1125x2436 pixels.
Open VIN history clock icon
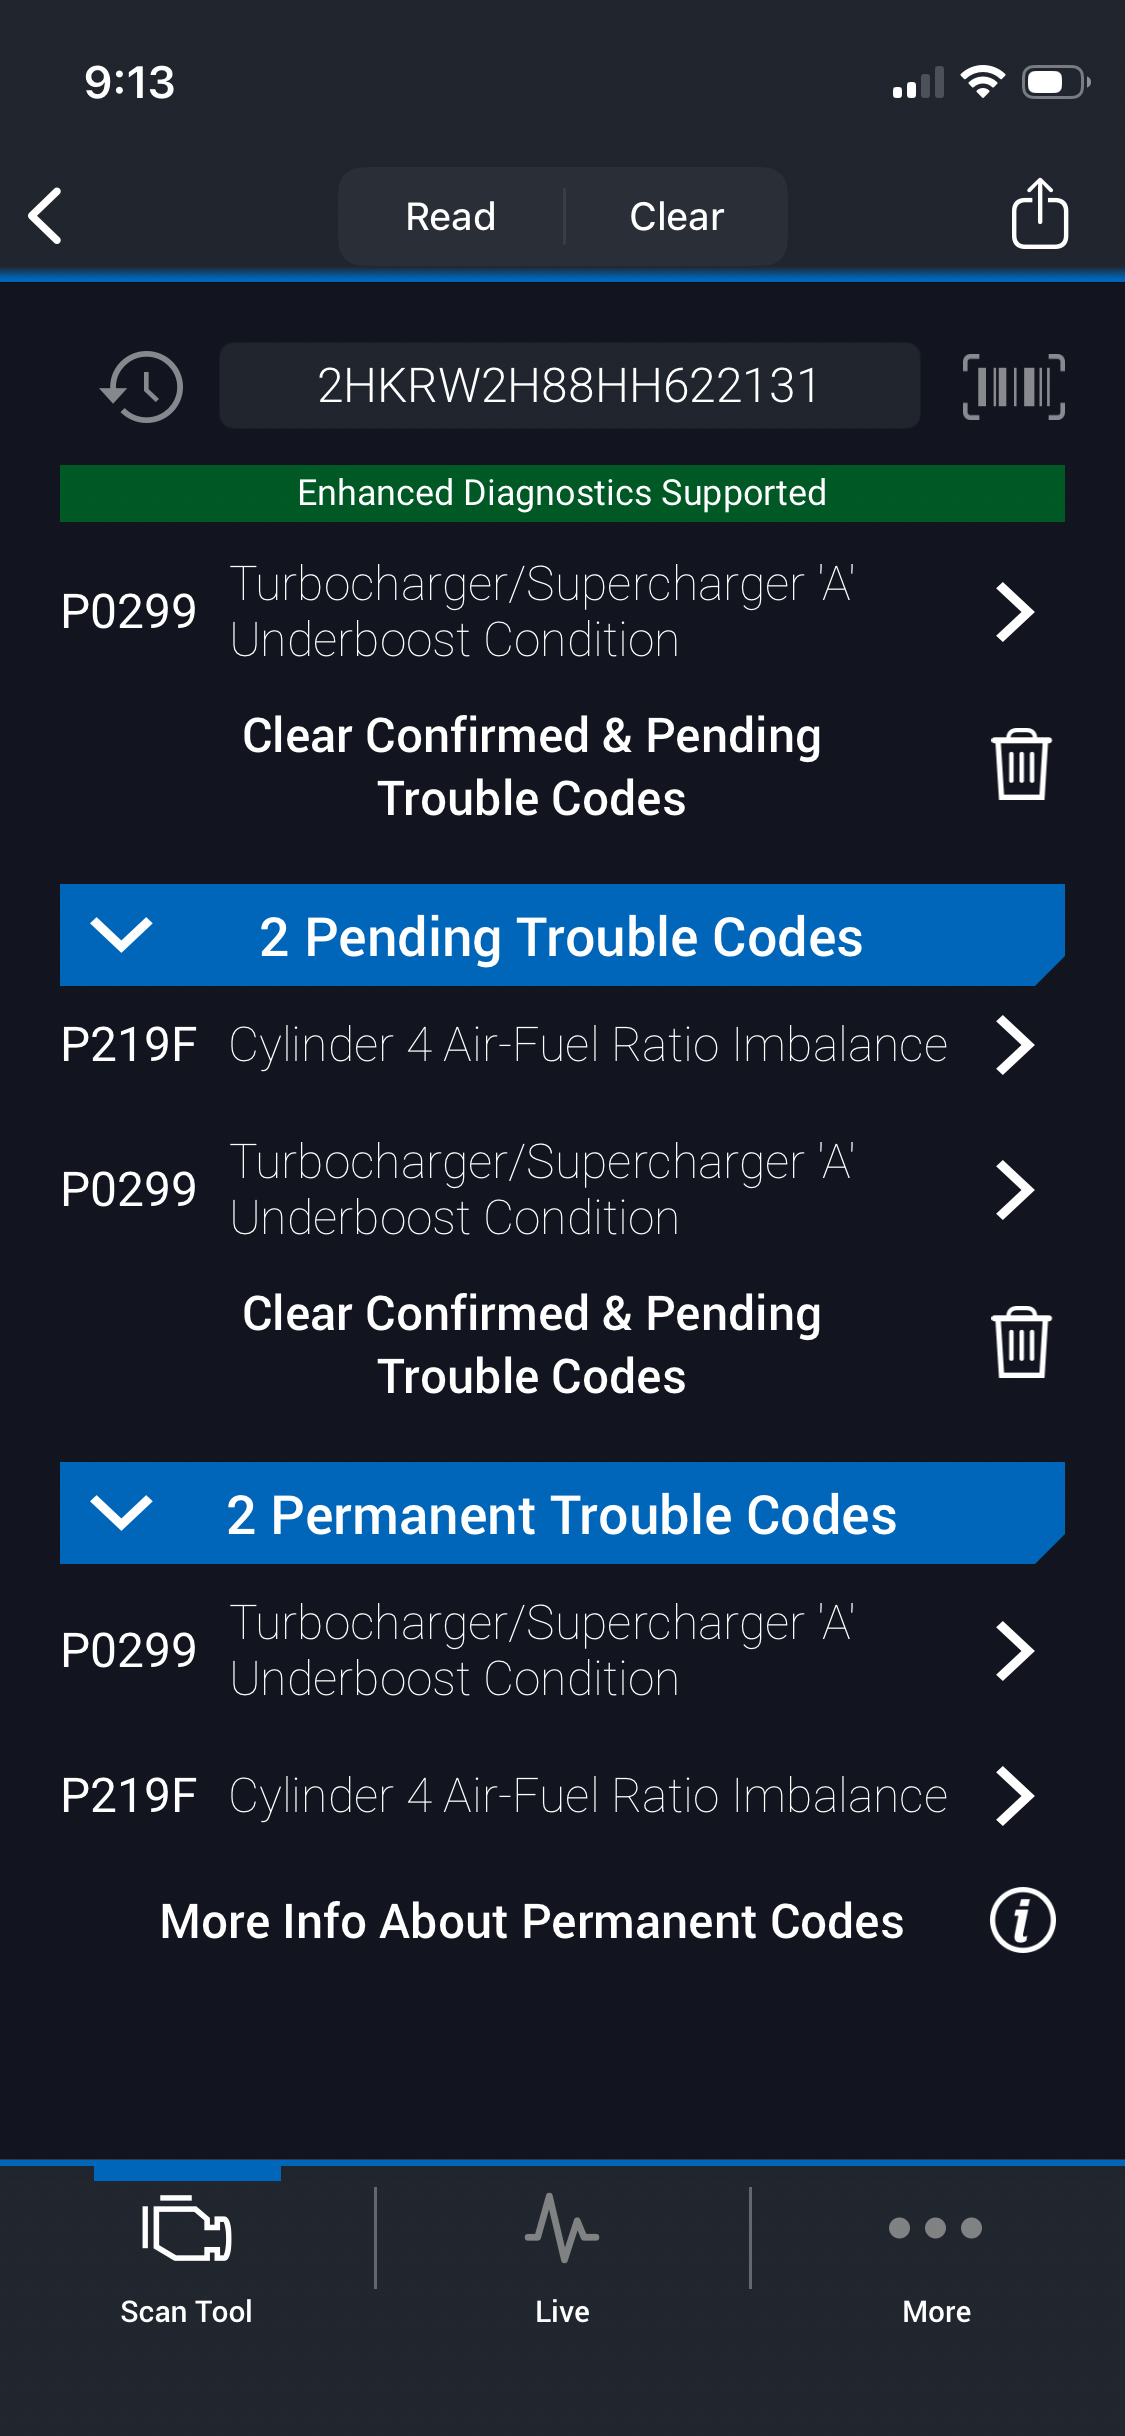(x=142, y=386)
